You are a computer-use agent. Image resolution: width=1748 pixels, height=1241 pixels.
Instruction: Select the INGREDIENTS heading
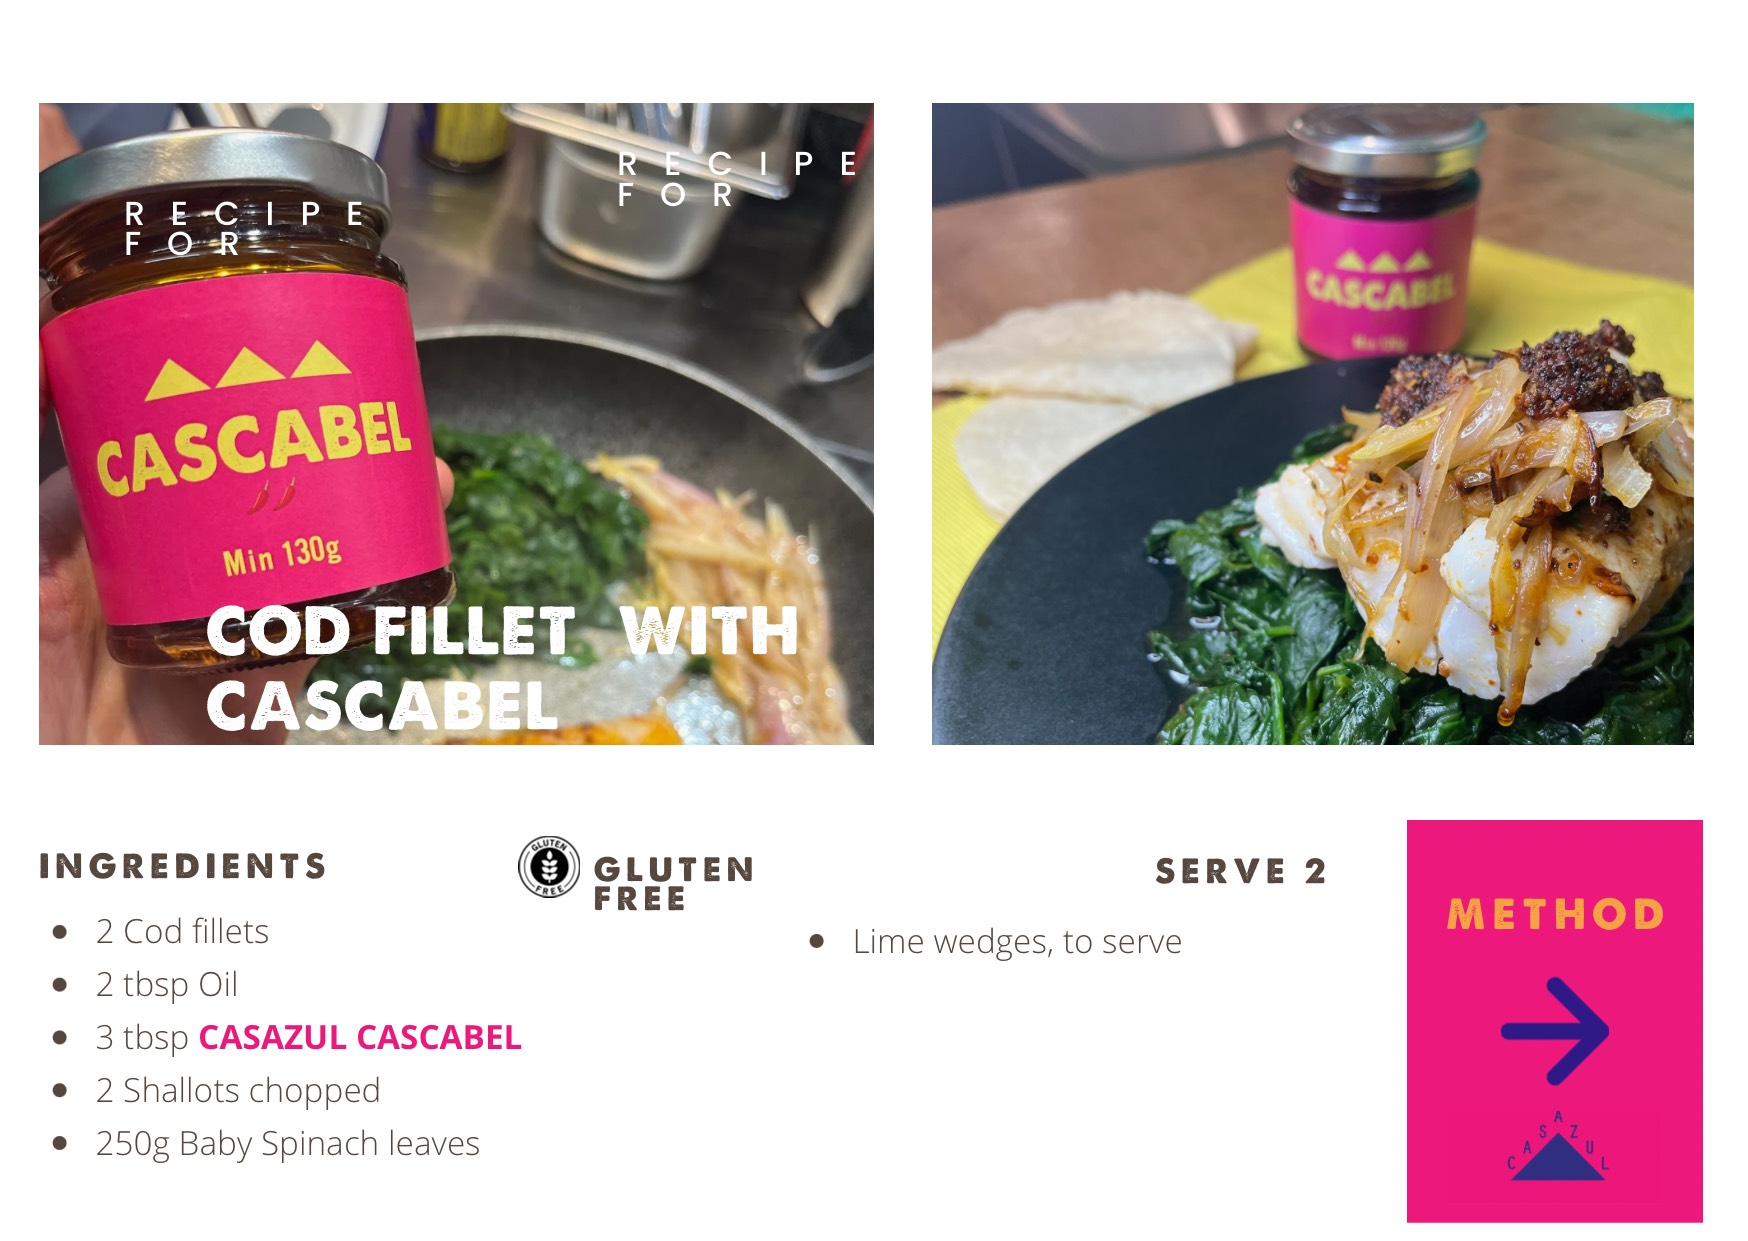(x=183, y=866)
